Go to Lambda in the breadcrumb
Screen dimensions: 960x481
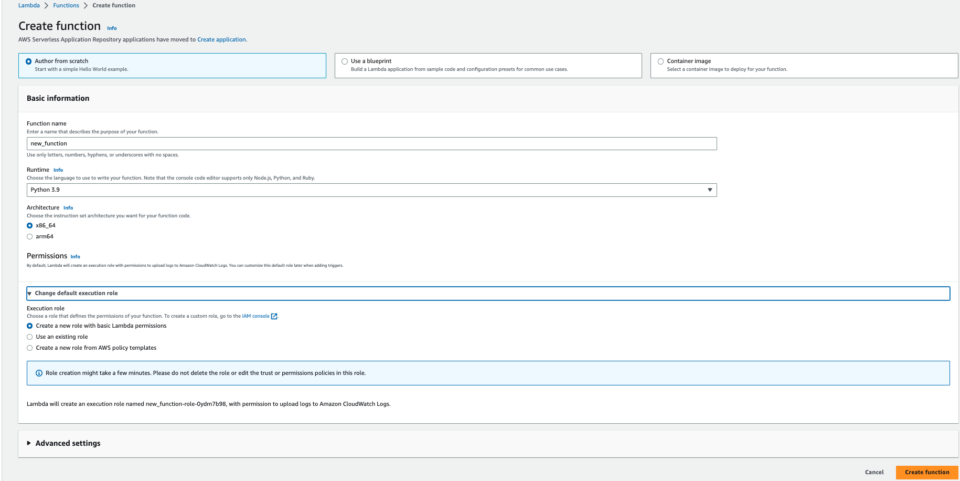(x=29, y=6)
